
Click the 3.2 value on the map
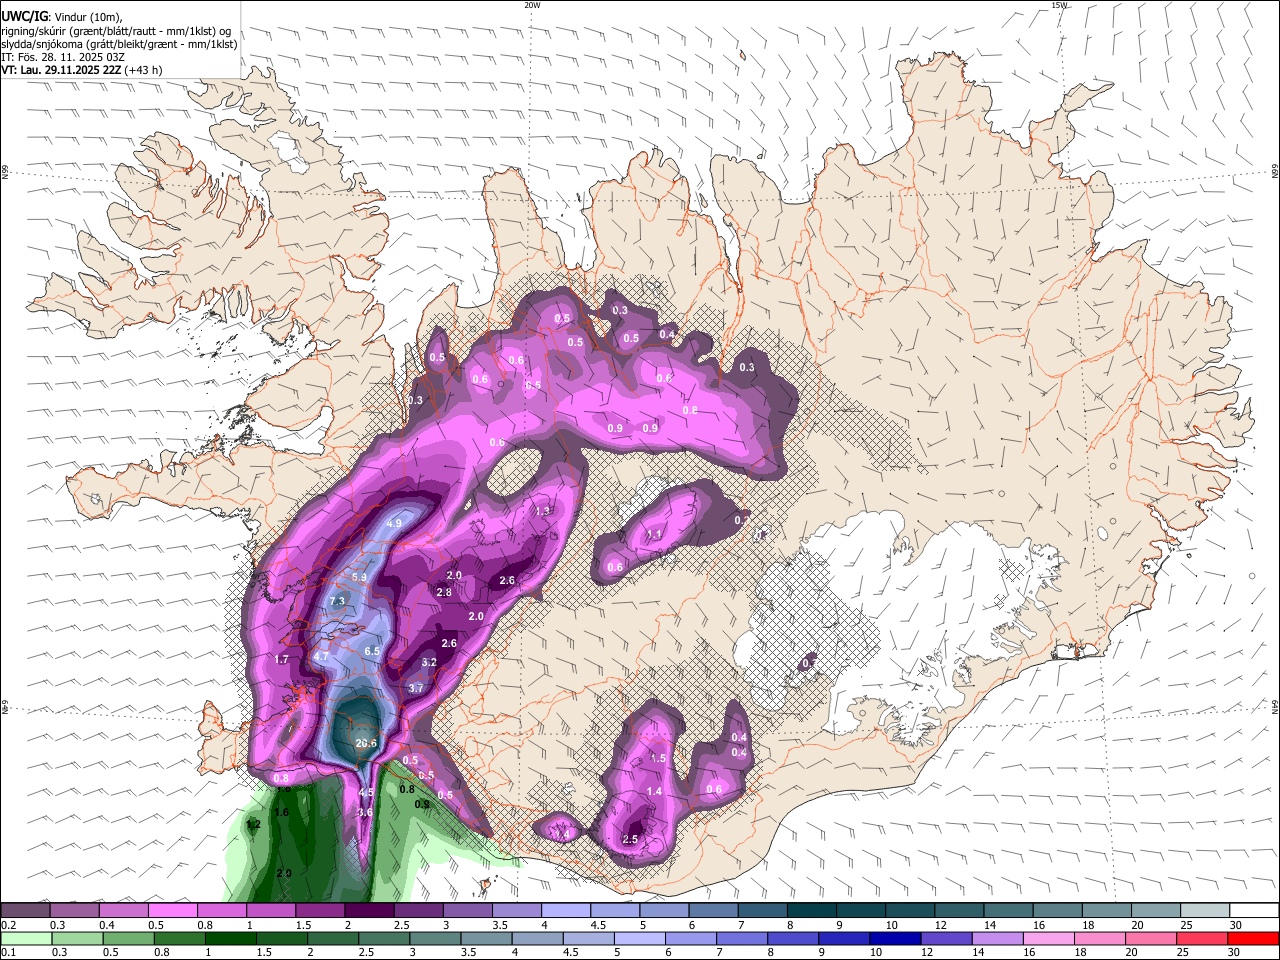[429, 662]
